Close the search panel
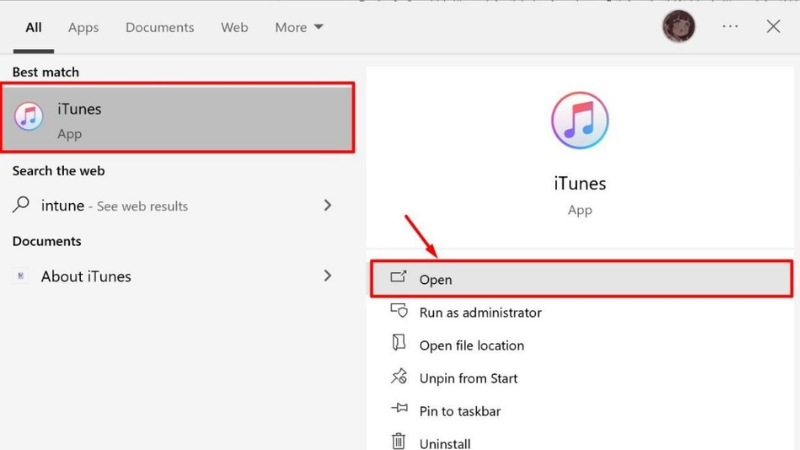800x450 pixels. 773,27
